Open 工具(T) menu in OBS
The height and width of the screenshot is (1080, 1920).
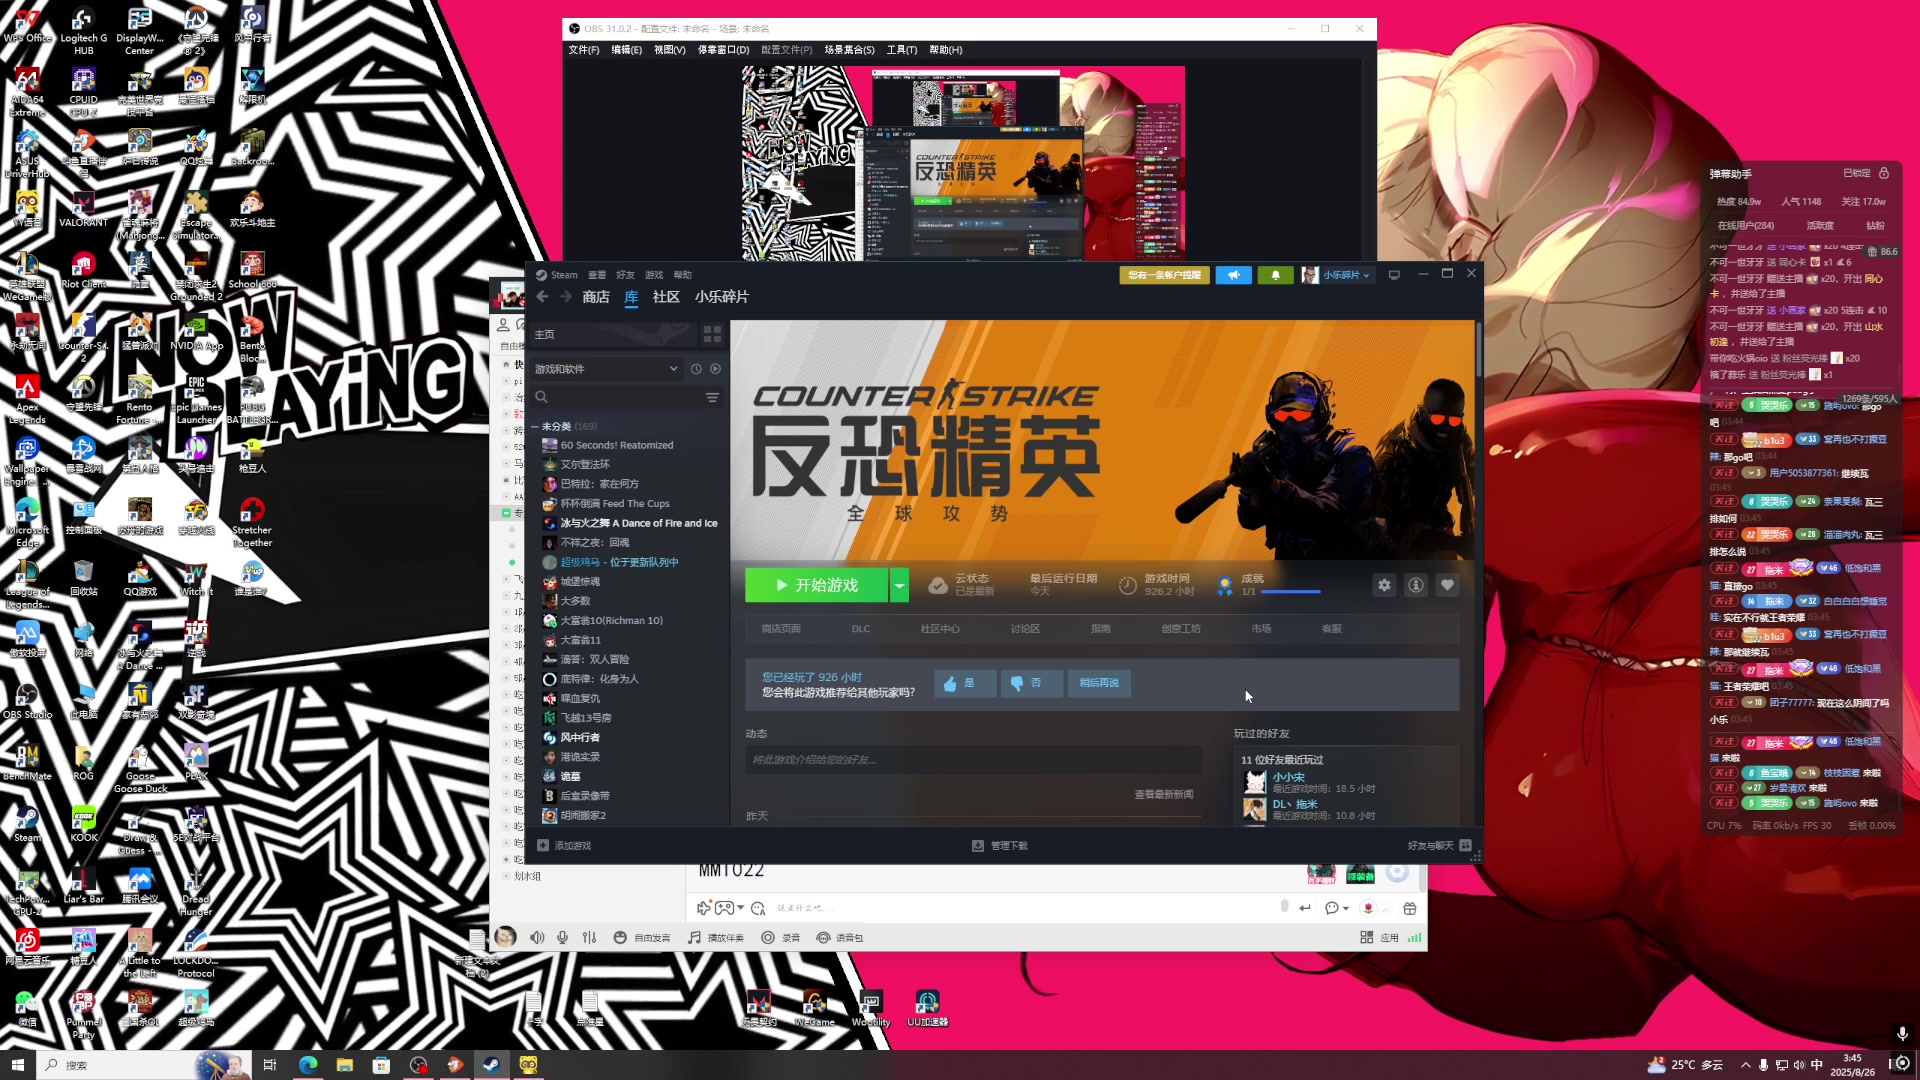point(902,50)
